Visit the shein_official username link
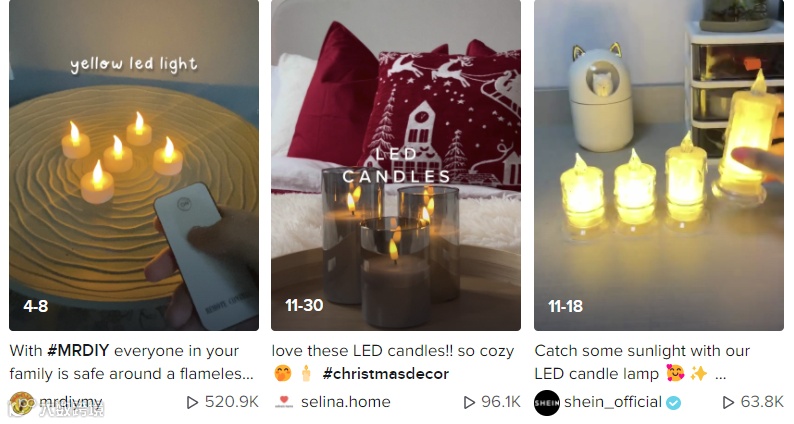Screen dimensions: 794x424 click(x=613, y=402)
